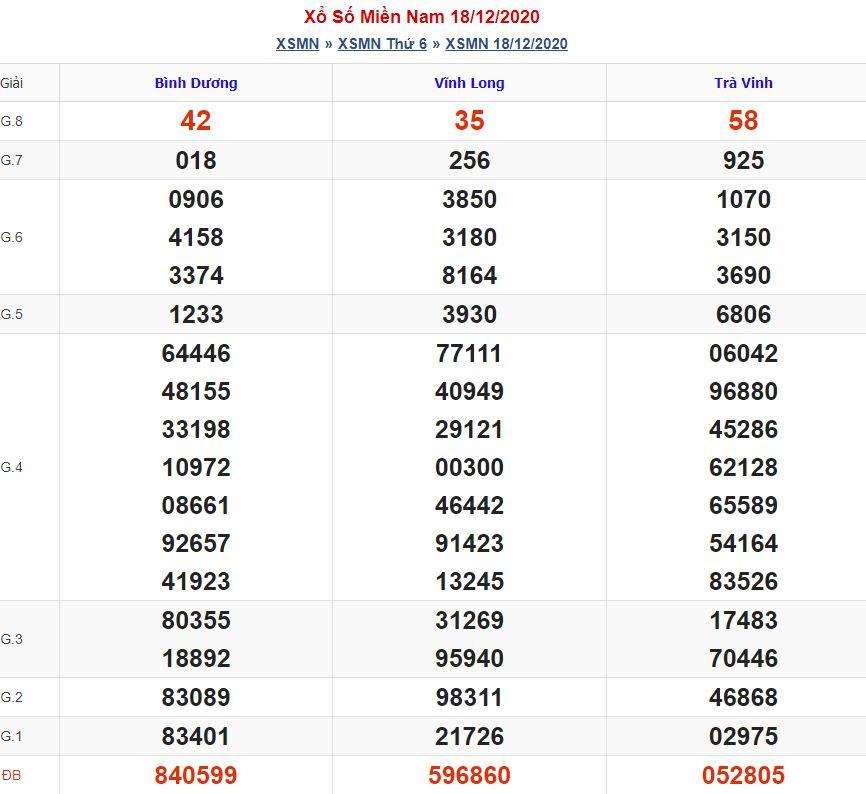866x794 pixels.
Task: Click the page title Xổ Số Miền Nam 18/12/2020
Action: tap(421, 17)
